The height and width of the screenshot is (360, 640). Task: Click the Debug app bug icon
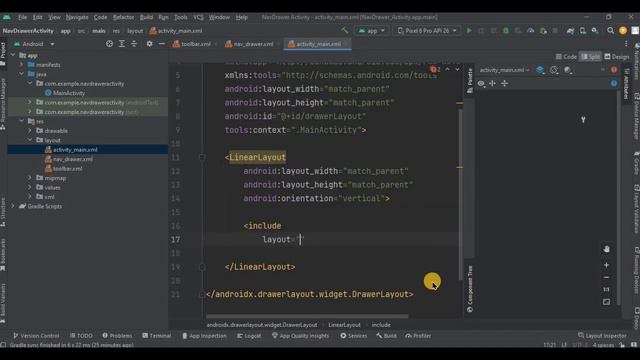[x=506, y=31]
